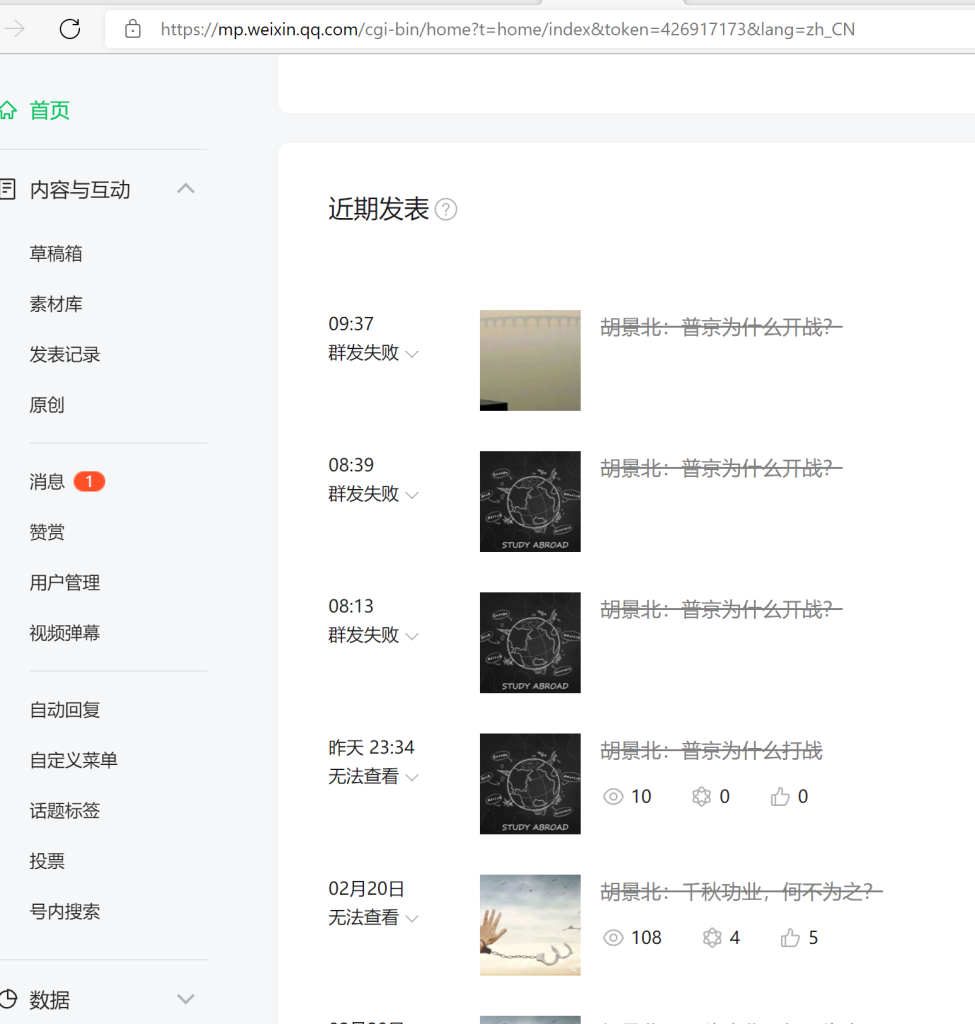Viewport: 975px width, 1024px height.
Task: Open article 胡景北：千秋功业，何不为之？
Action: pos(741,891)
